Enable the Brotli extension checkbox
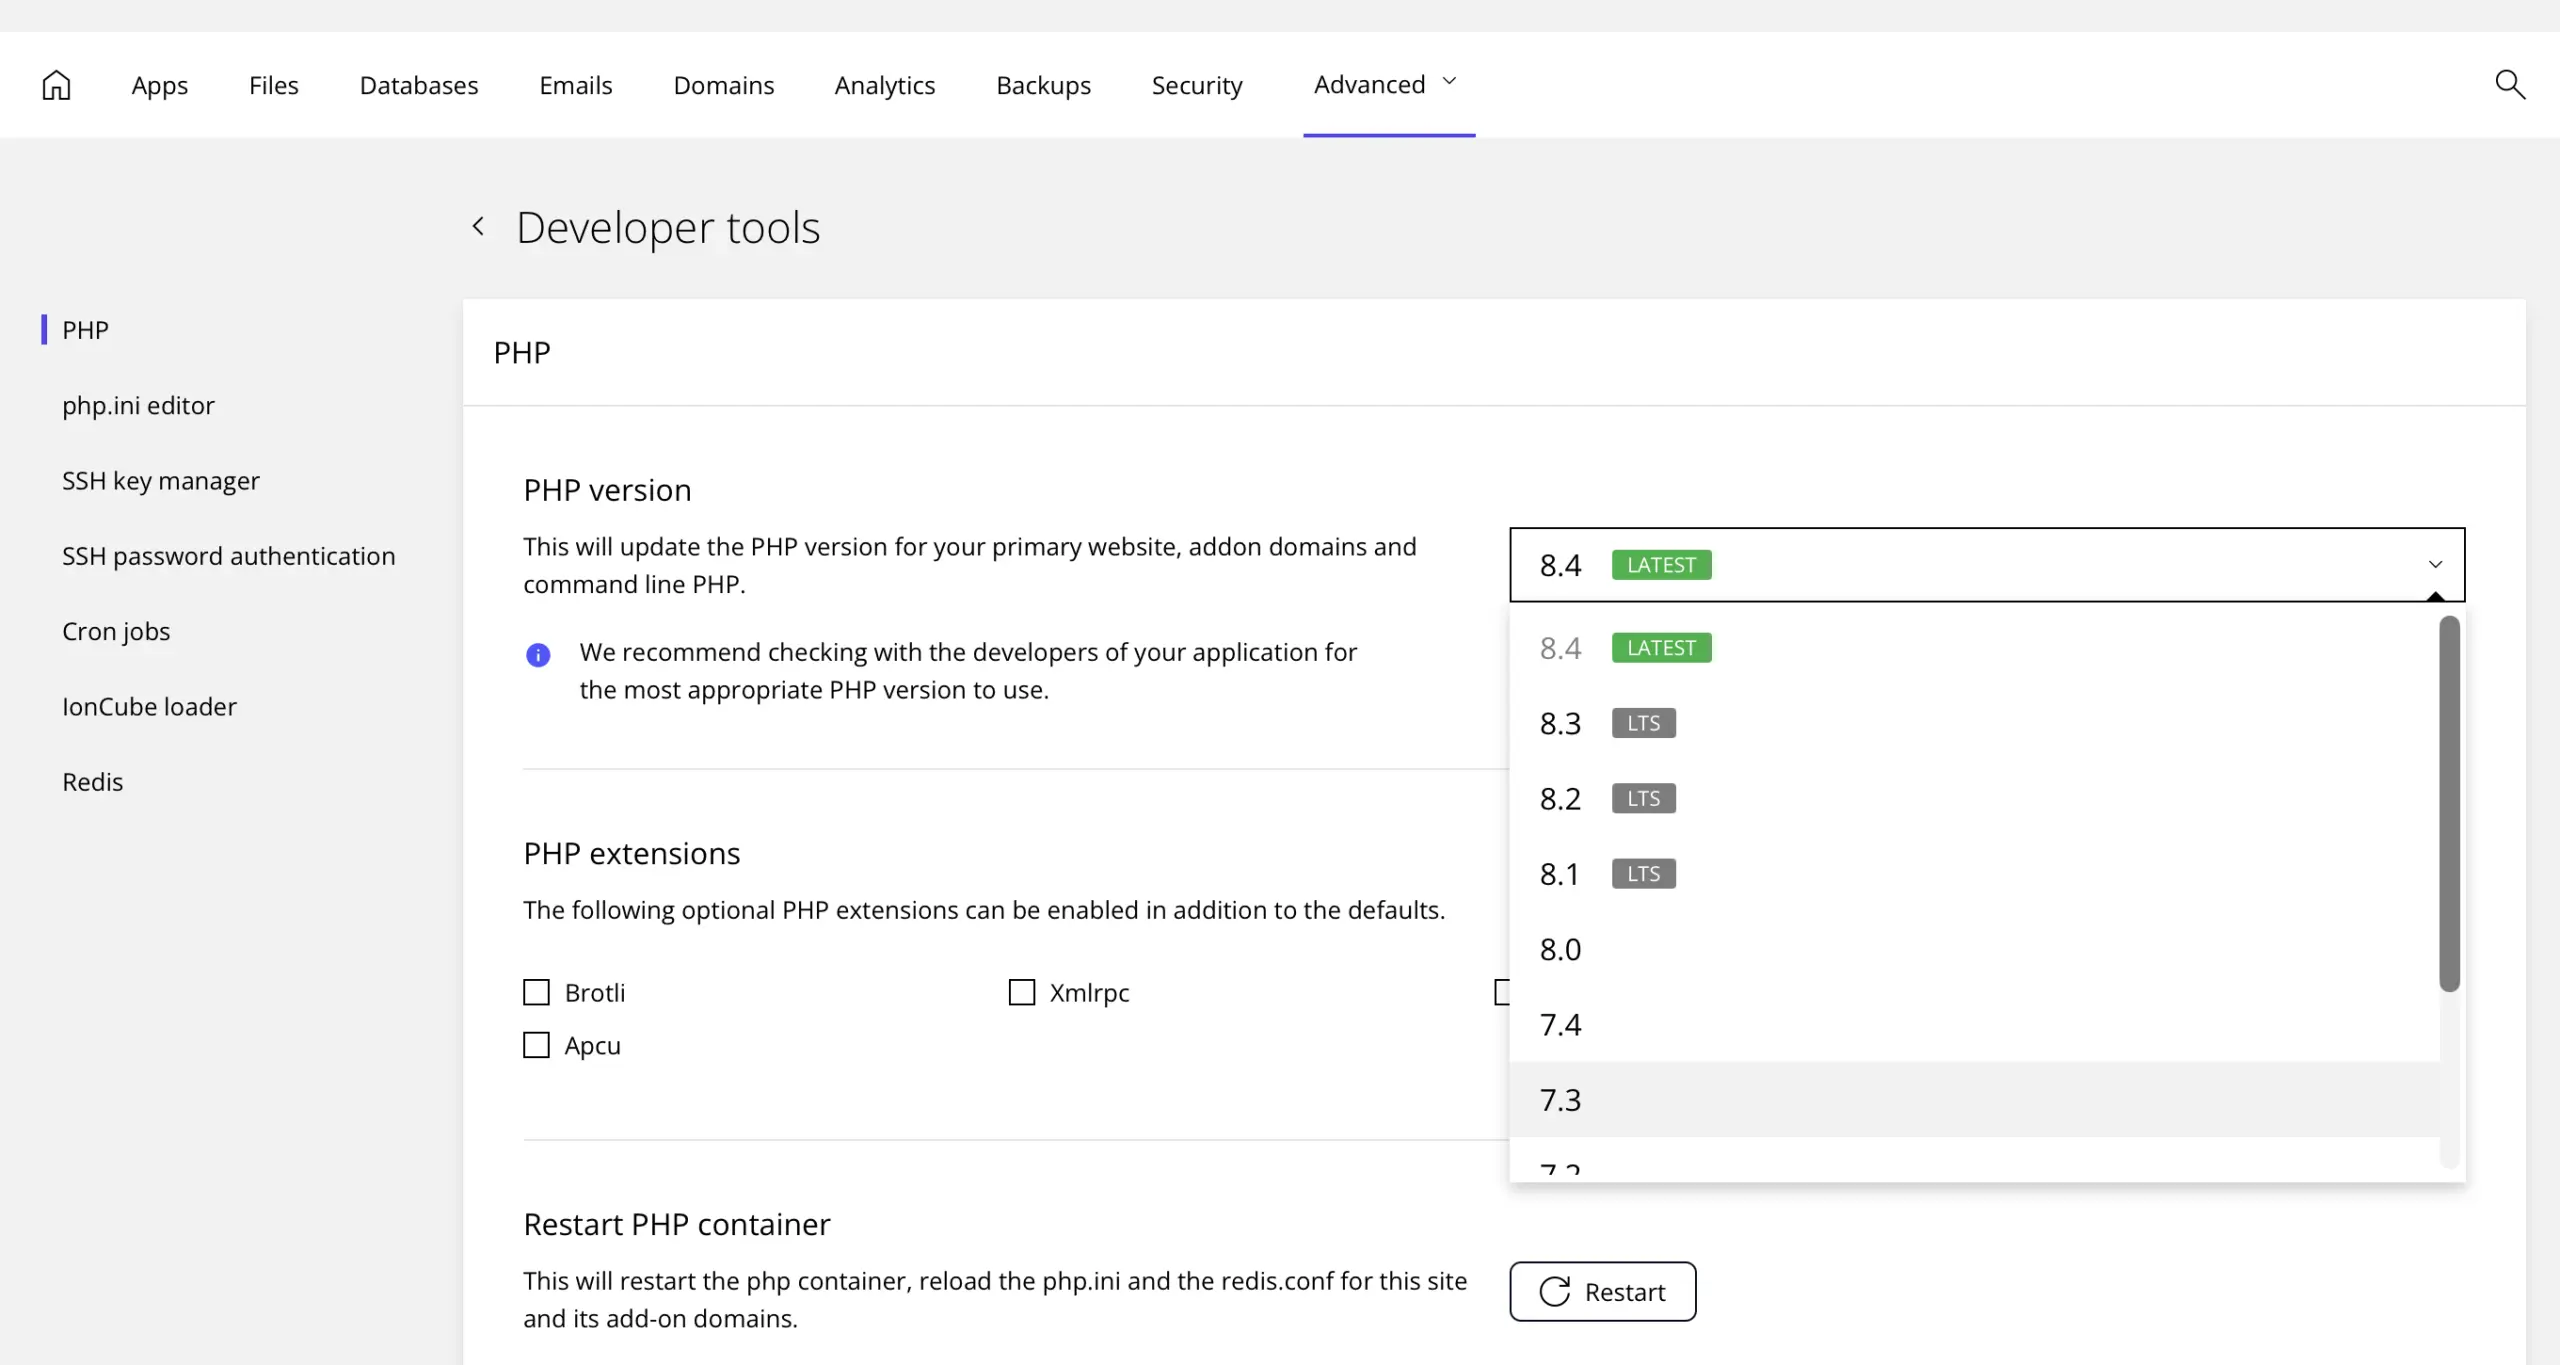This screenshot has width=2560, height=1365. pyautogui.click(x=537, y=992)
